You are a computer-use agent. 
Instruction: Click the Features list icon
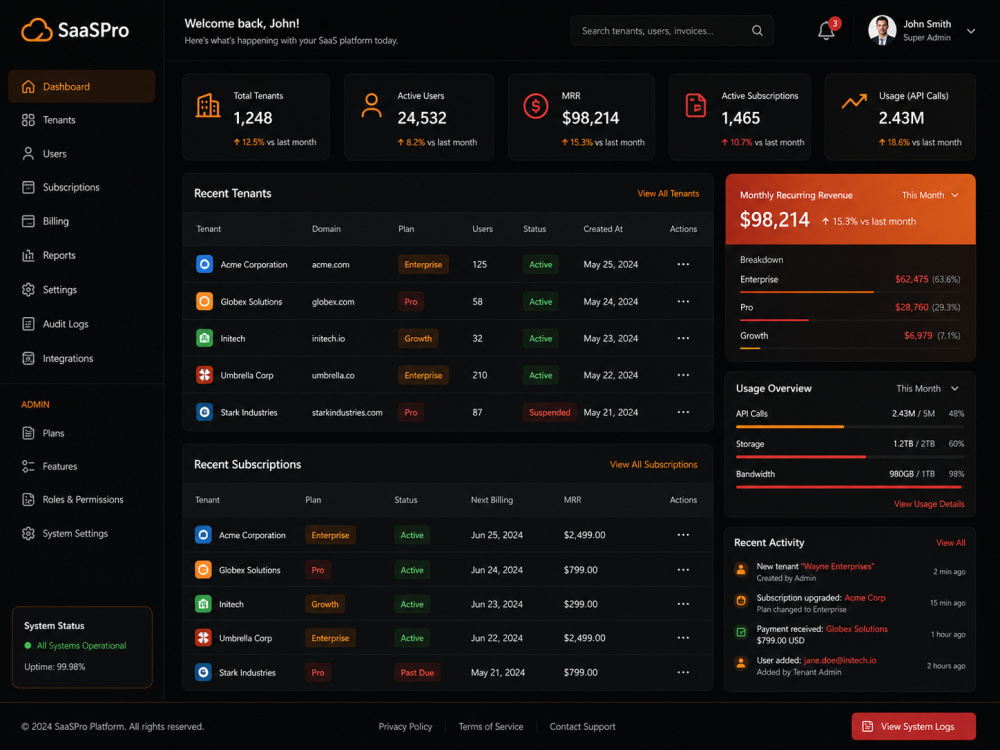click(x=28, y=466)
